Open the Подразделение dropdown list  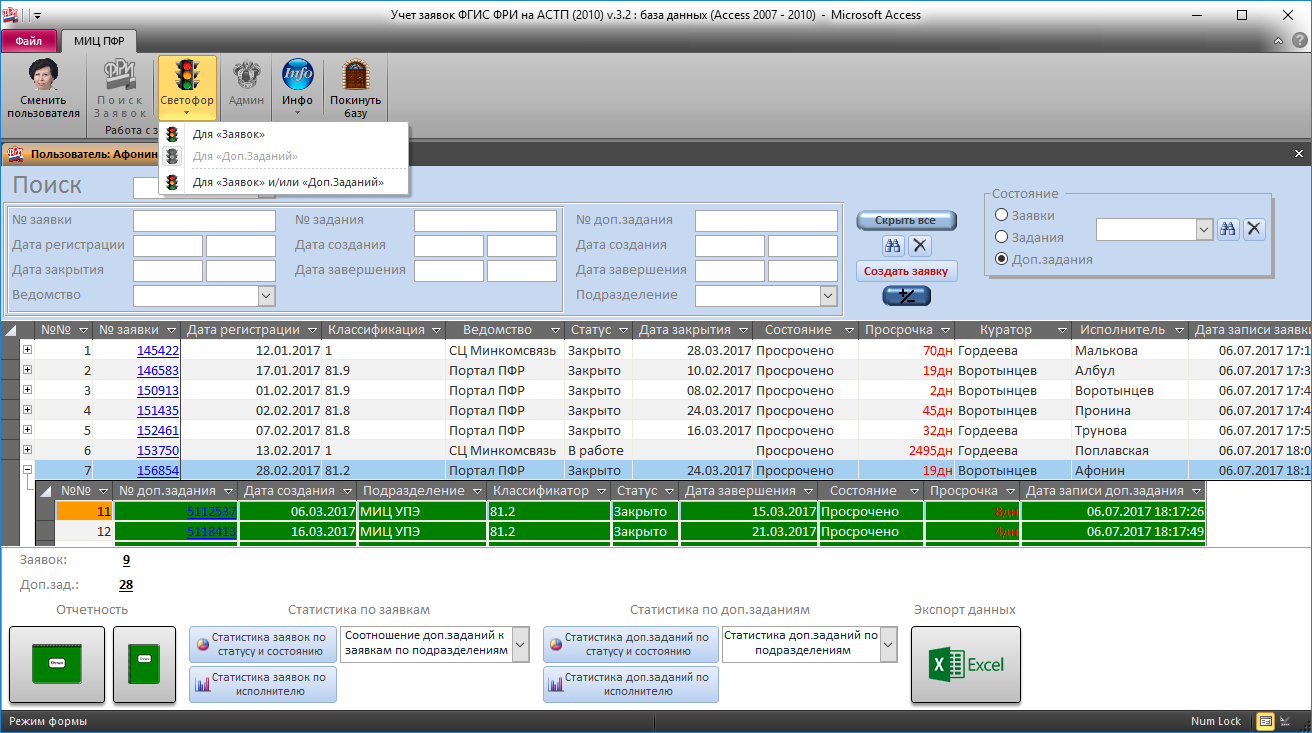[828, 295]
